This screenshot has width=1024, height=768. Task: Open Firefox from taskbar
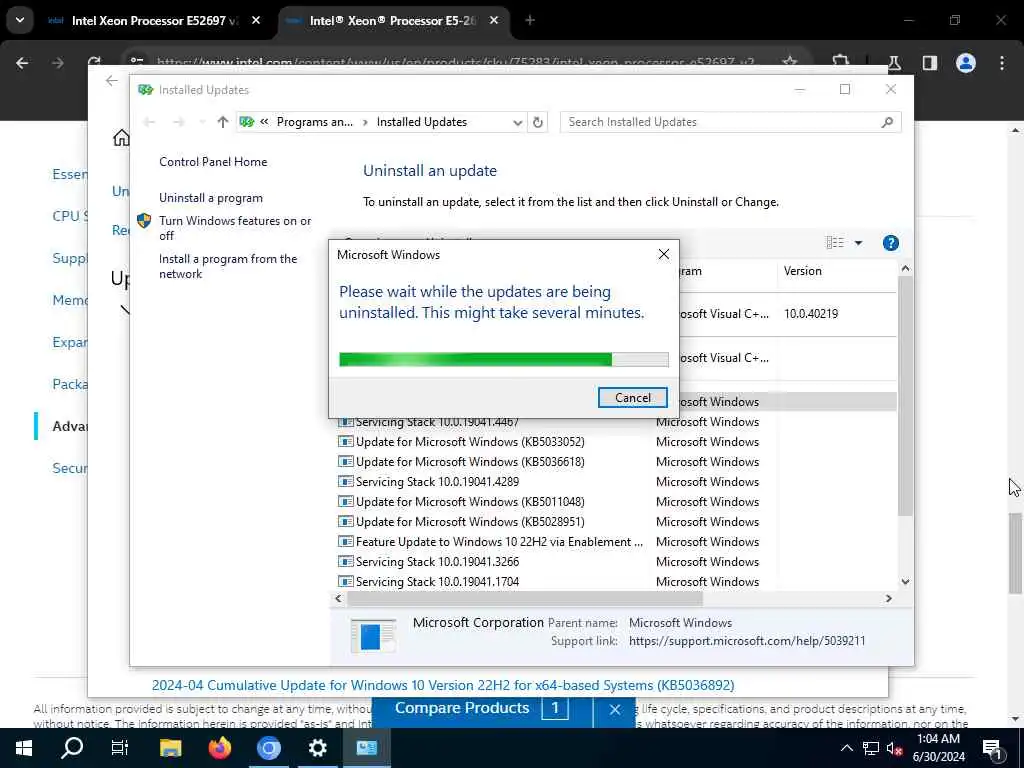pos(219,748)
